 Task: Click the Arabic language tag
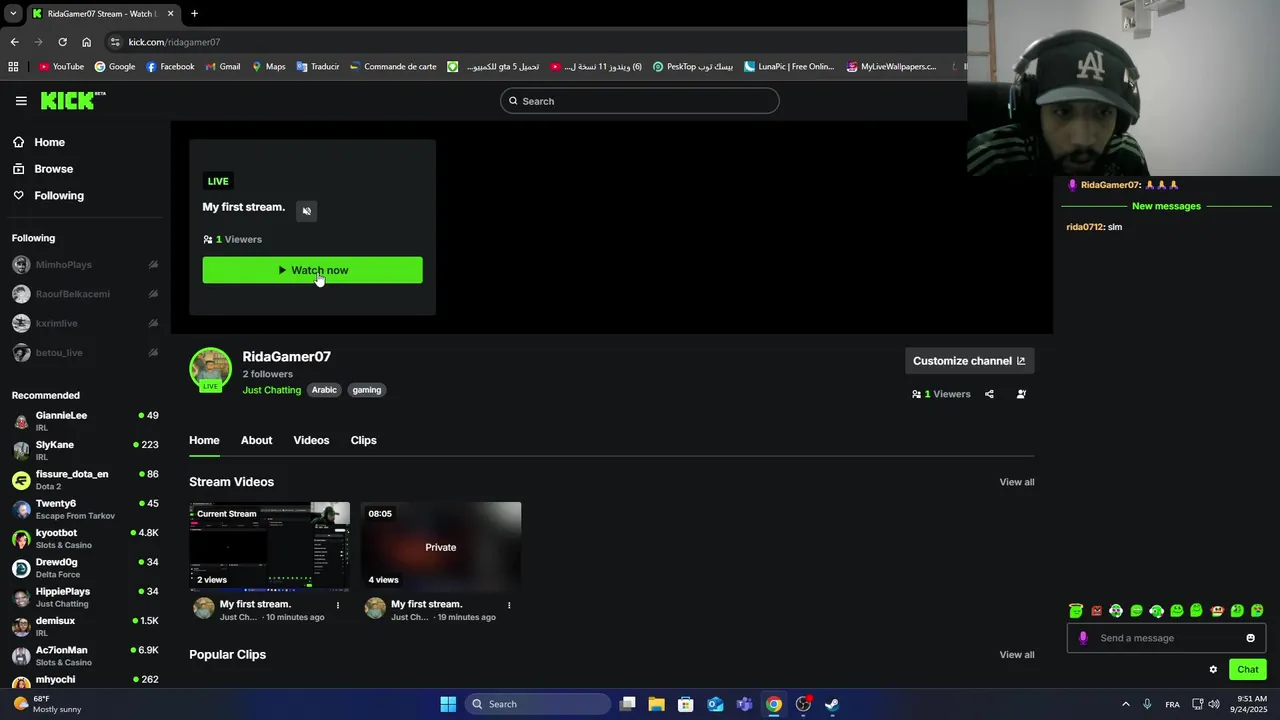(324, 390)
